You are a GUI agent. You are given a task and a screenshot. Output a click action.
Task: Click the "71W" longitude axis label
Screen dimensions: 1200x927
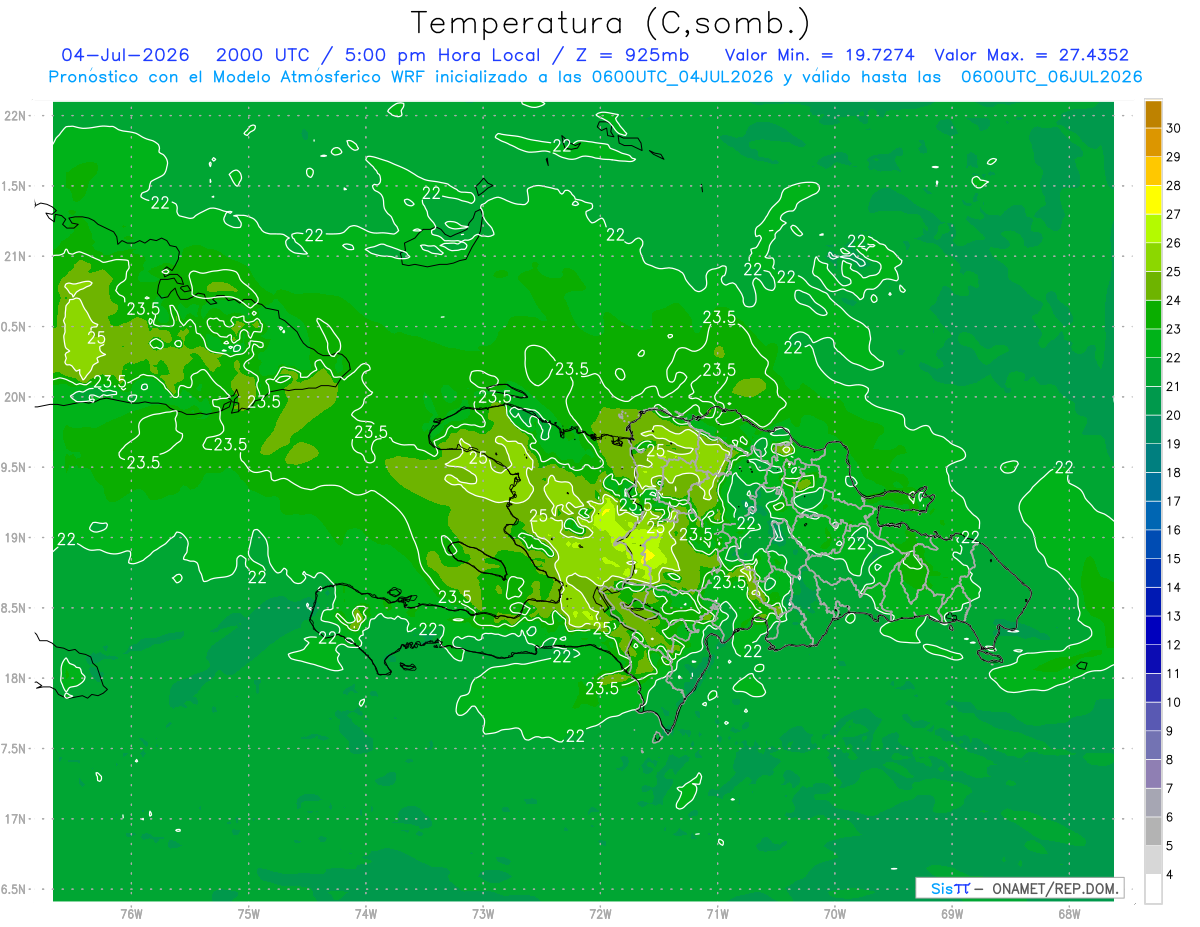[717, 914]
